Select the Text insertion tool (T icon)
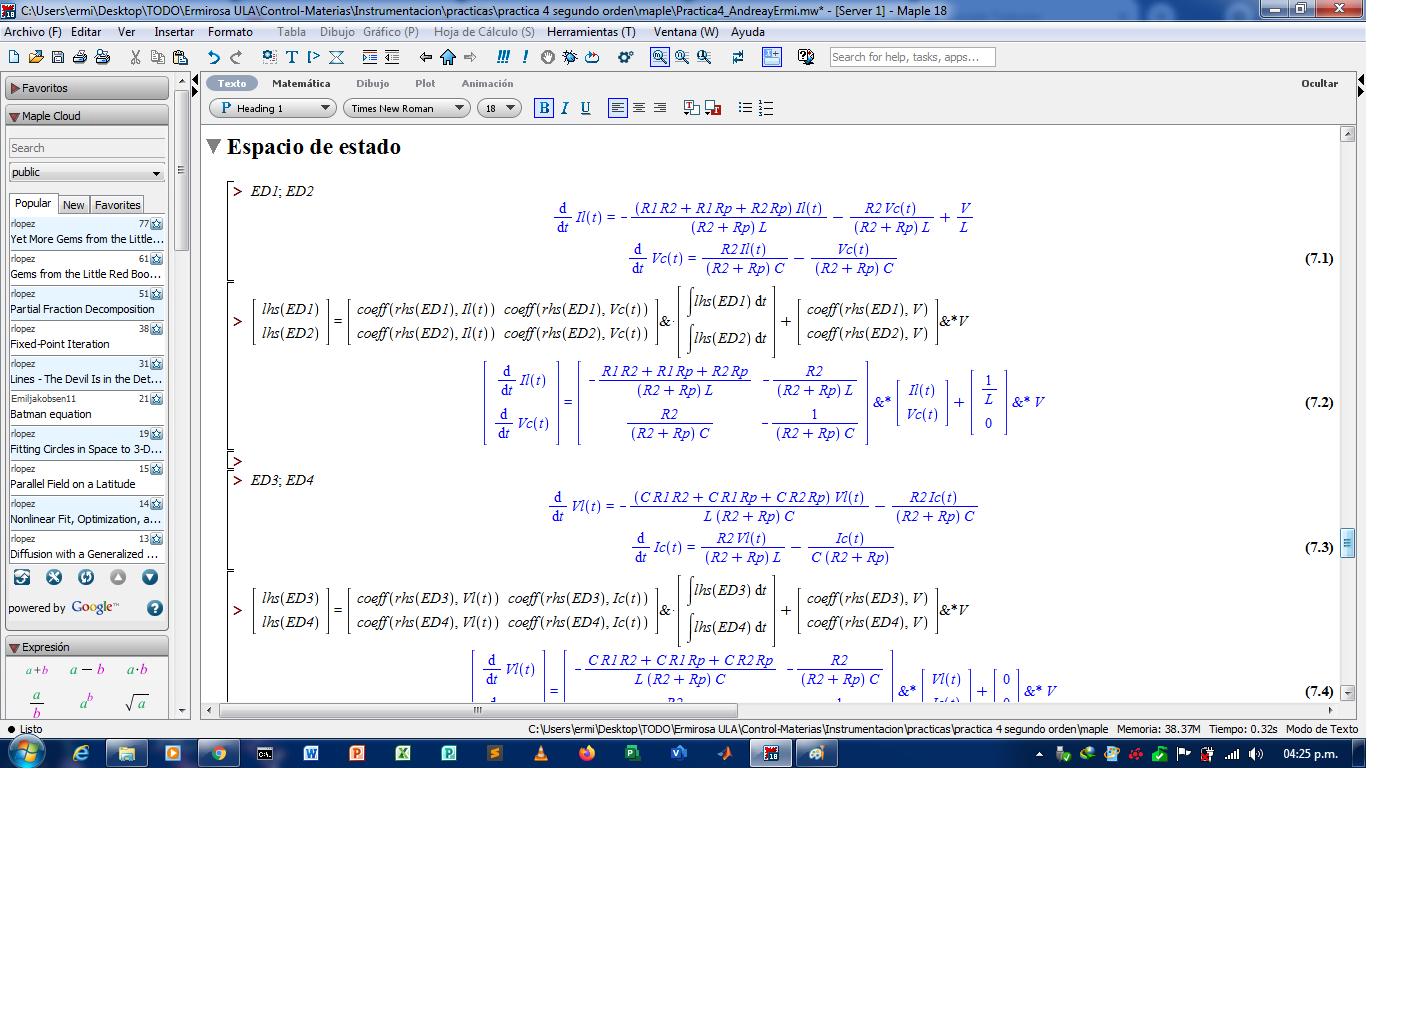Viewport: 1406px width, 1034px height. pyautogui.click(x=292, y=57)
